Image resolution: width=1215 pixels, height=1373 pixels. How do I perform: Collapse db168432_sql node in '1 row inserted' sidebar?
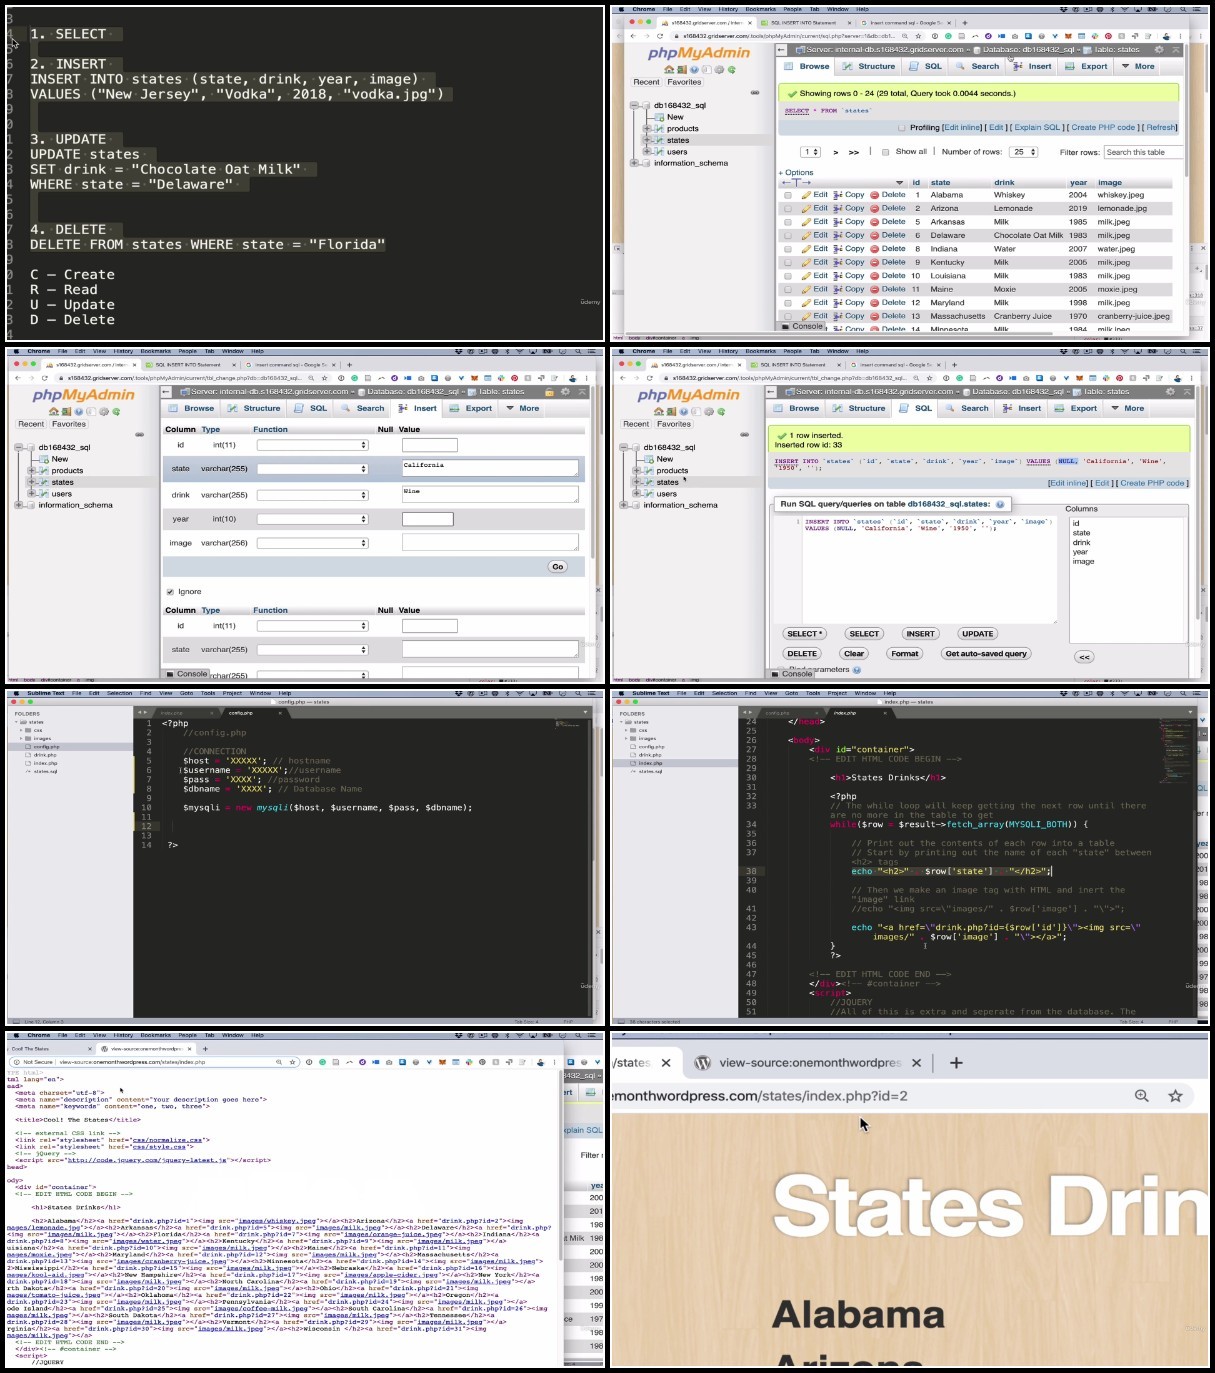click(x=623, y=447)
